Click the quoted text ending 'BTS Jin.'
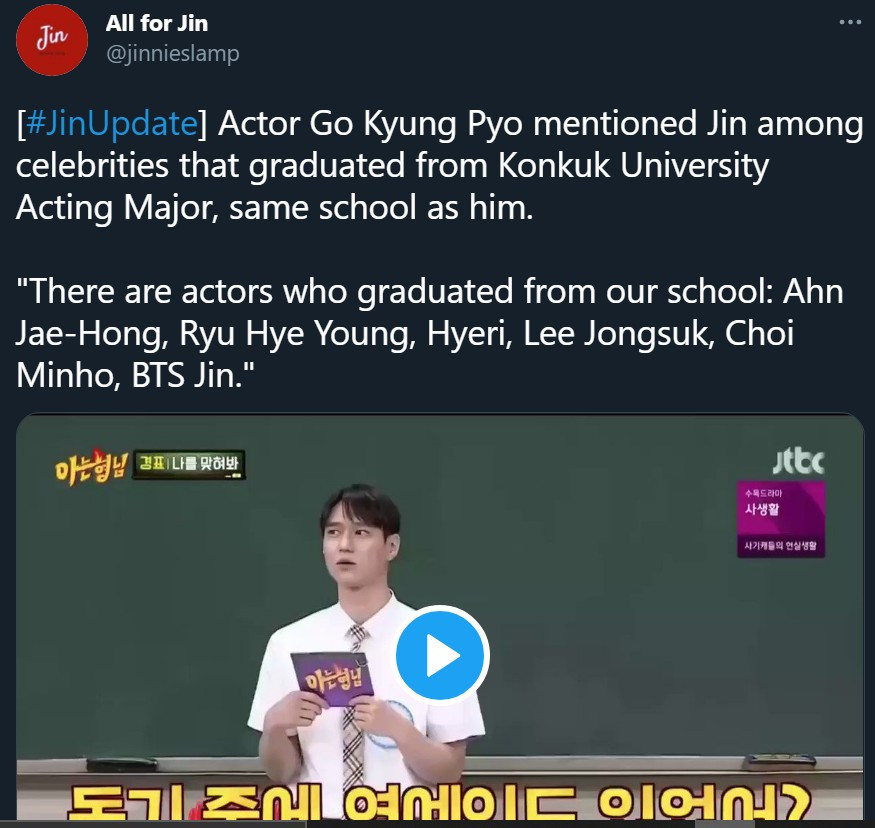Viewport: 875px width, 828px height. 430,333
